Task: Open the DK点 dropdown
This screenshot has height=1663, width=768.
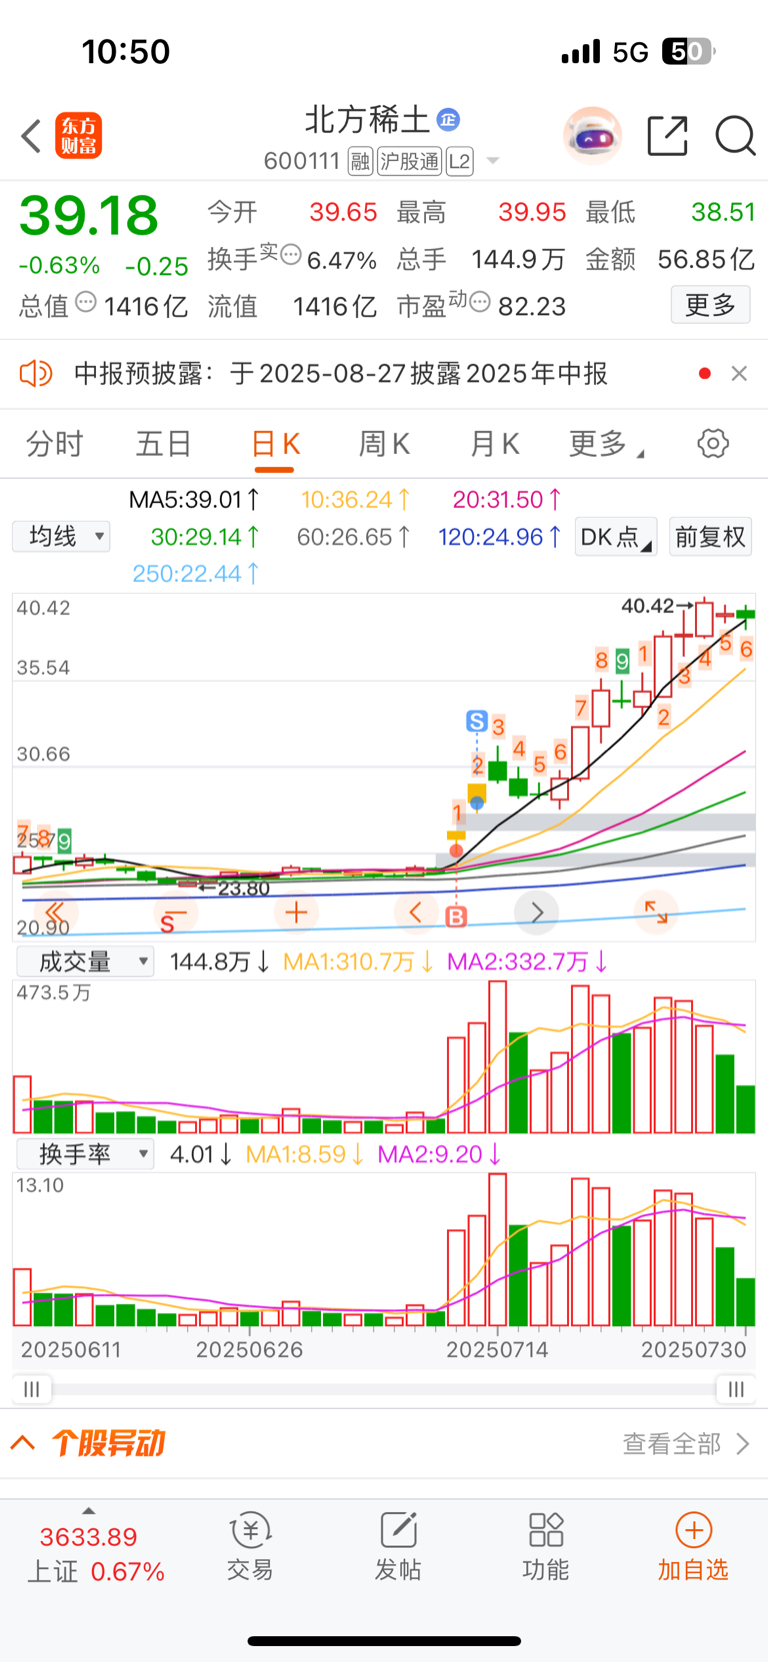Action: coord(616,537)
